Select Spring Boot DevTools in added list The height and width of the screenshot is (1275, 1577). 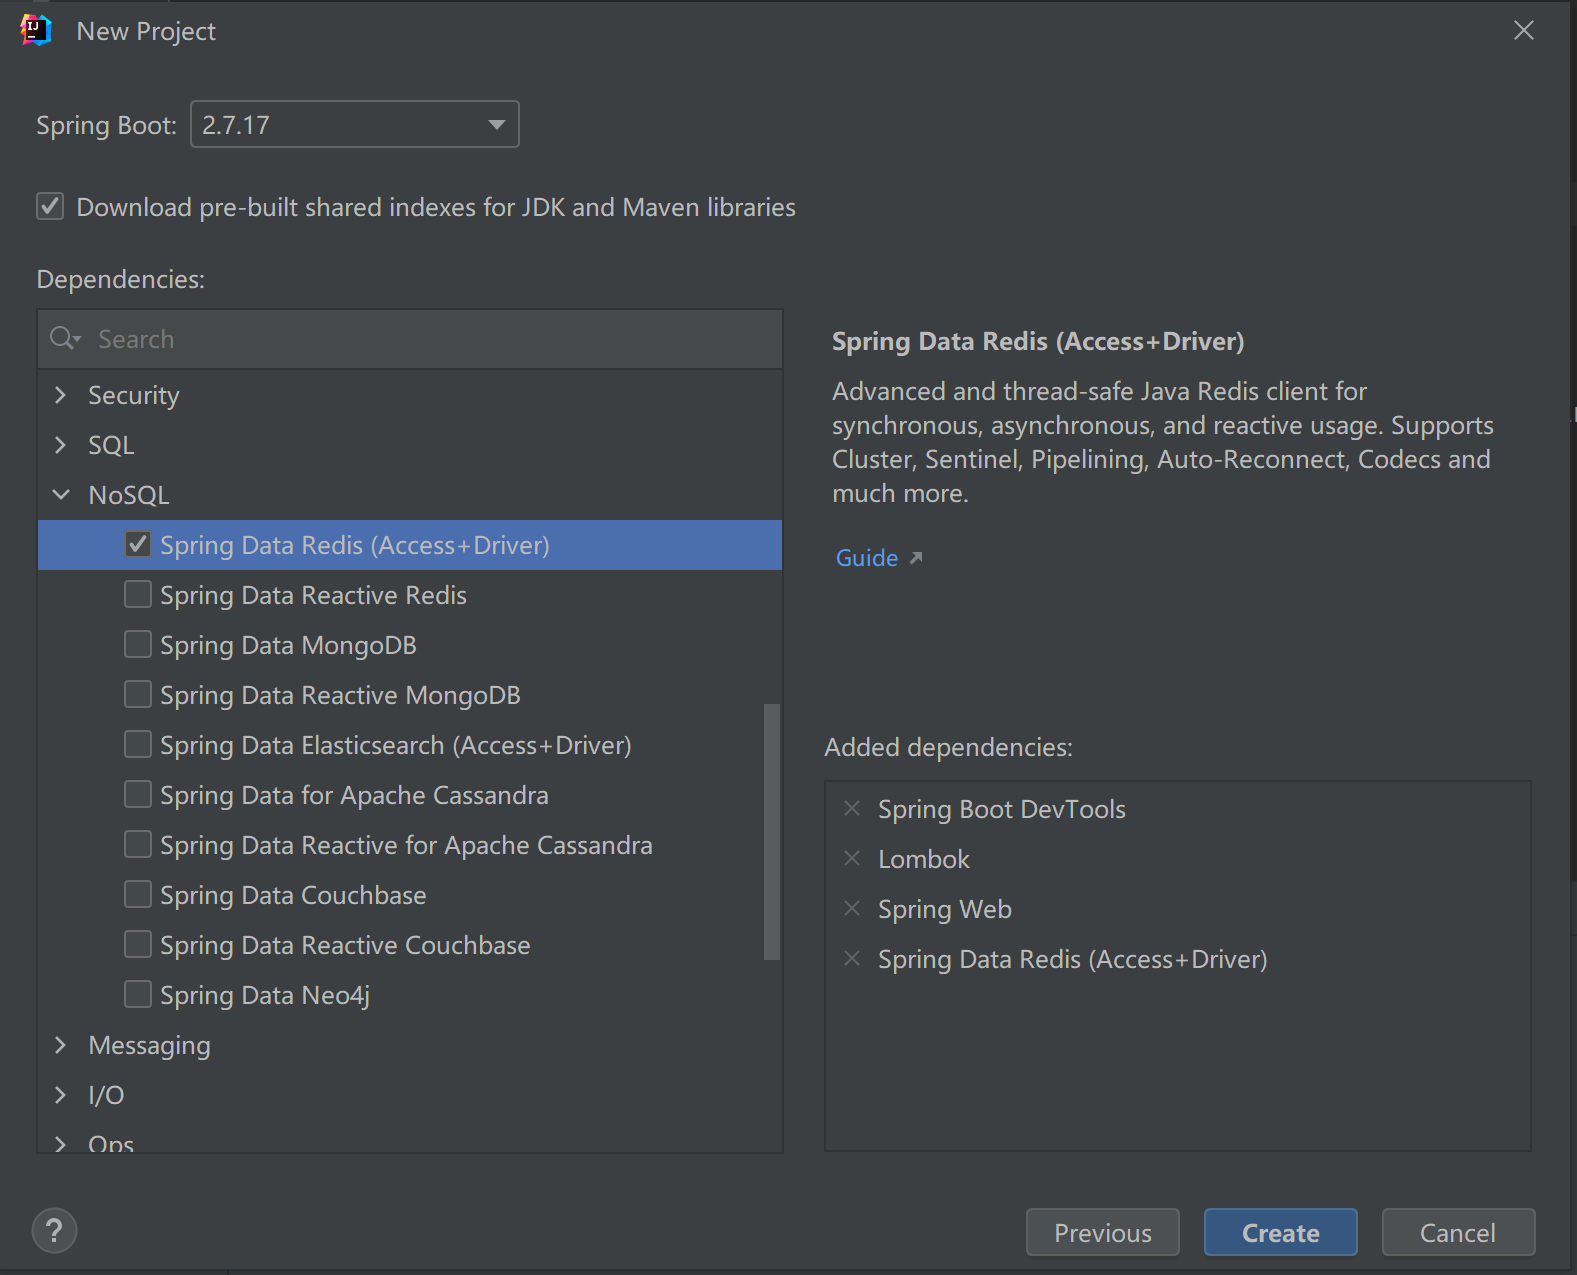[1002, 809]
